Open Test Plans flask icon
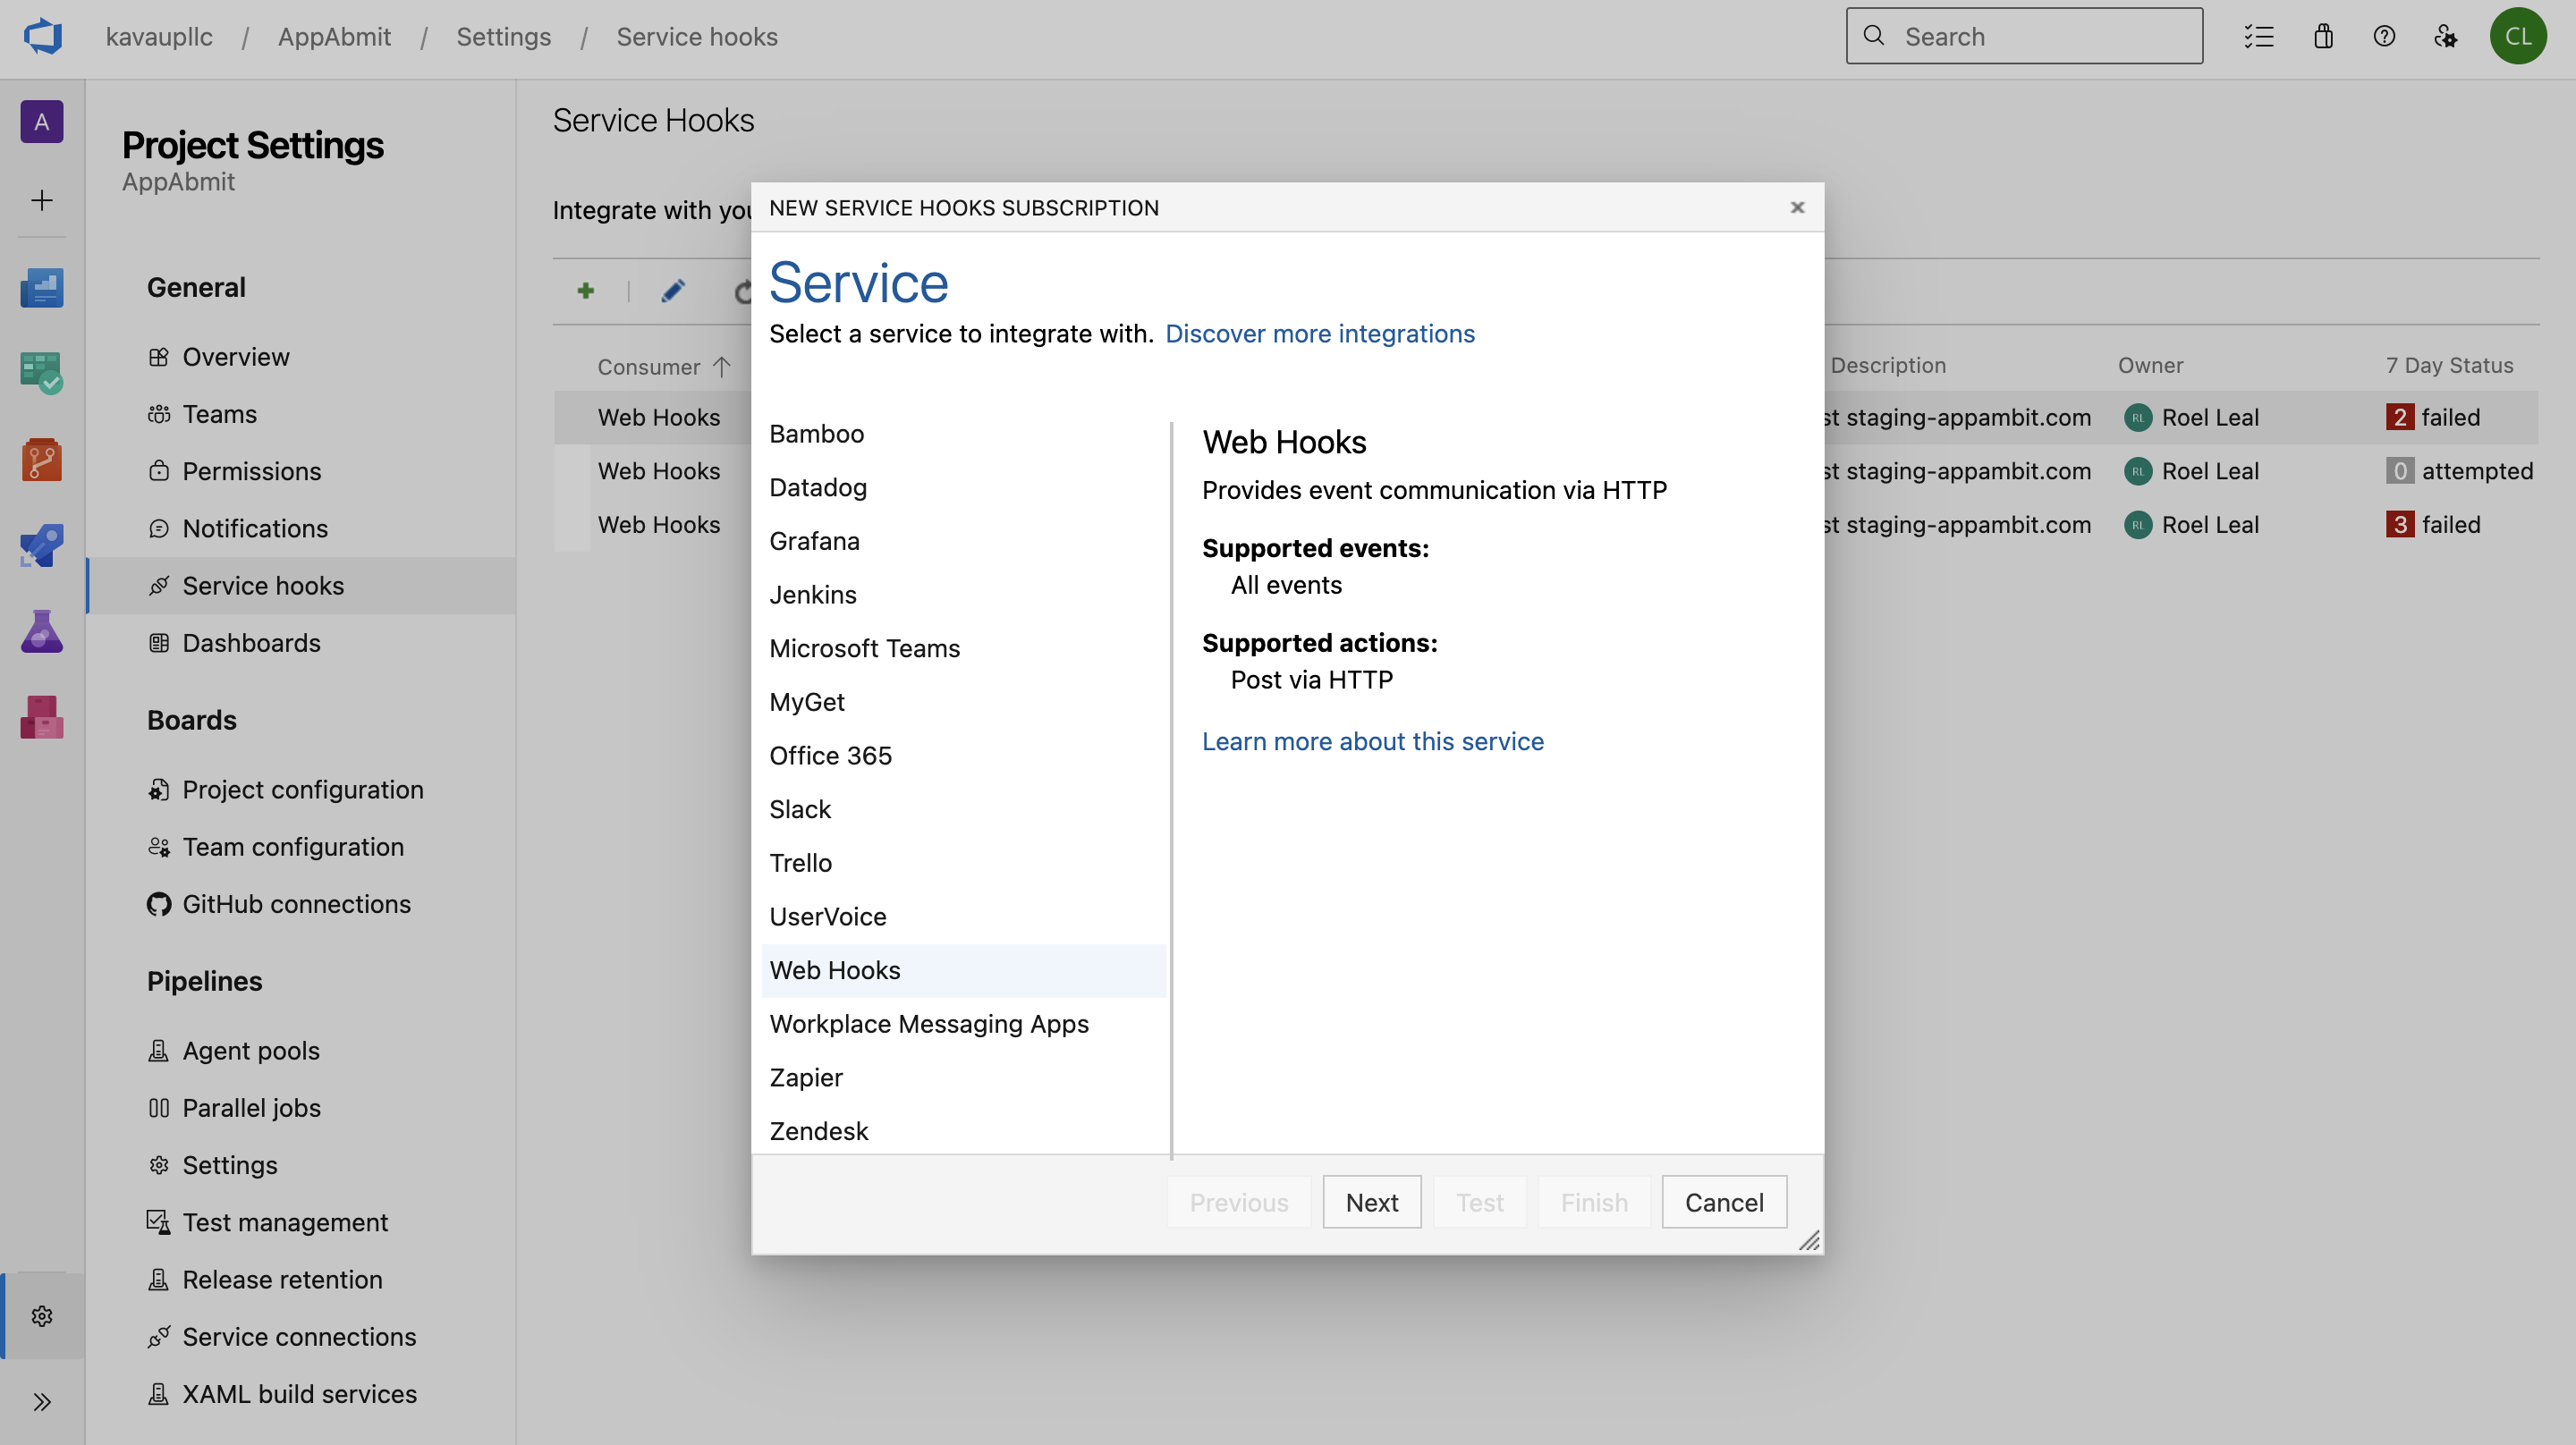Screen dimensions: 2576x1445 (41, 631)
